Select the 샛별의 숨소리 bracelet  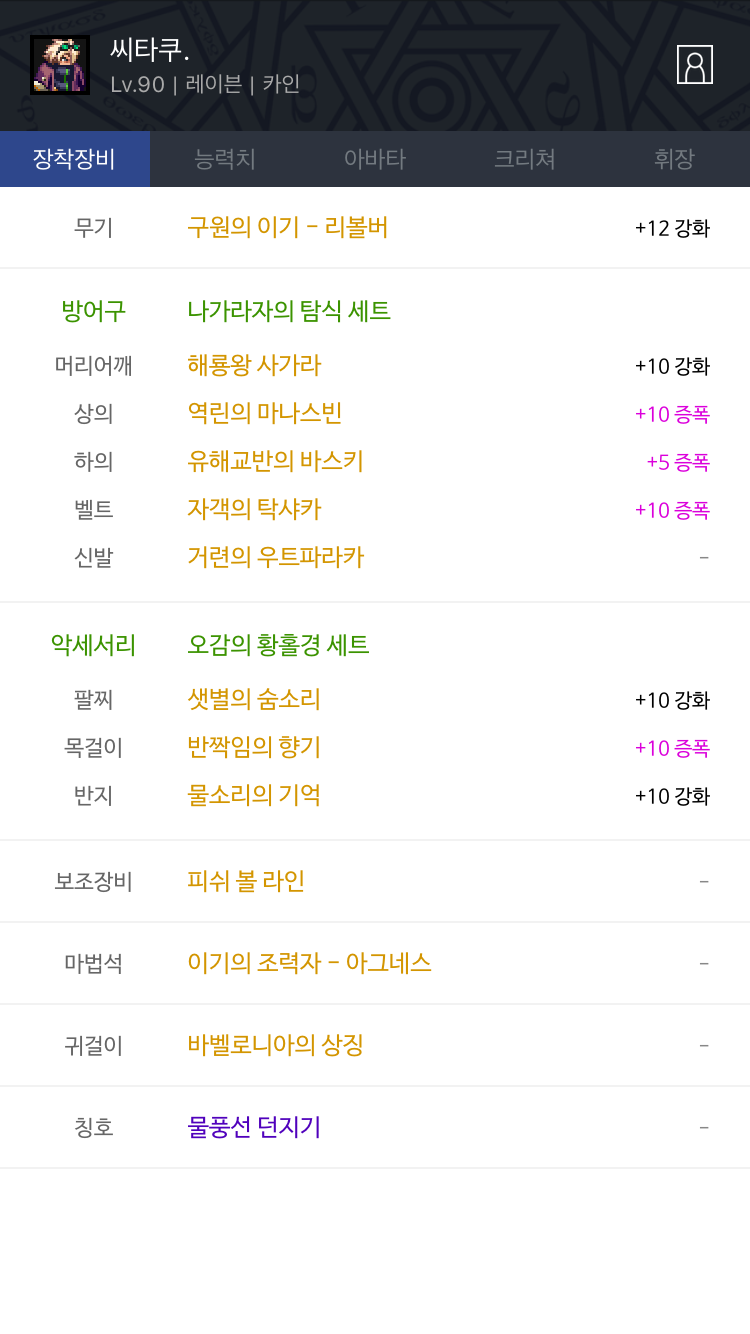point(254,700)
